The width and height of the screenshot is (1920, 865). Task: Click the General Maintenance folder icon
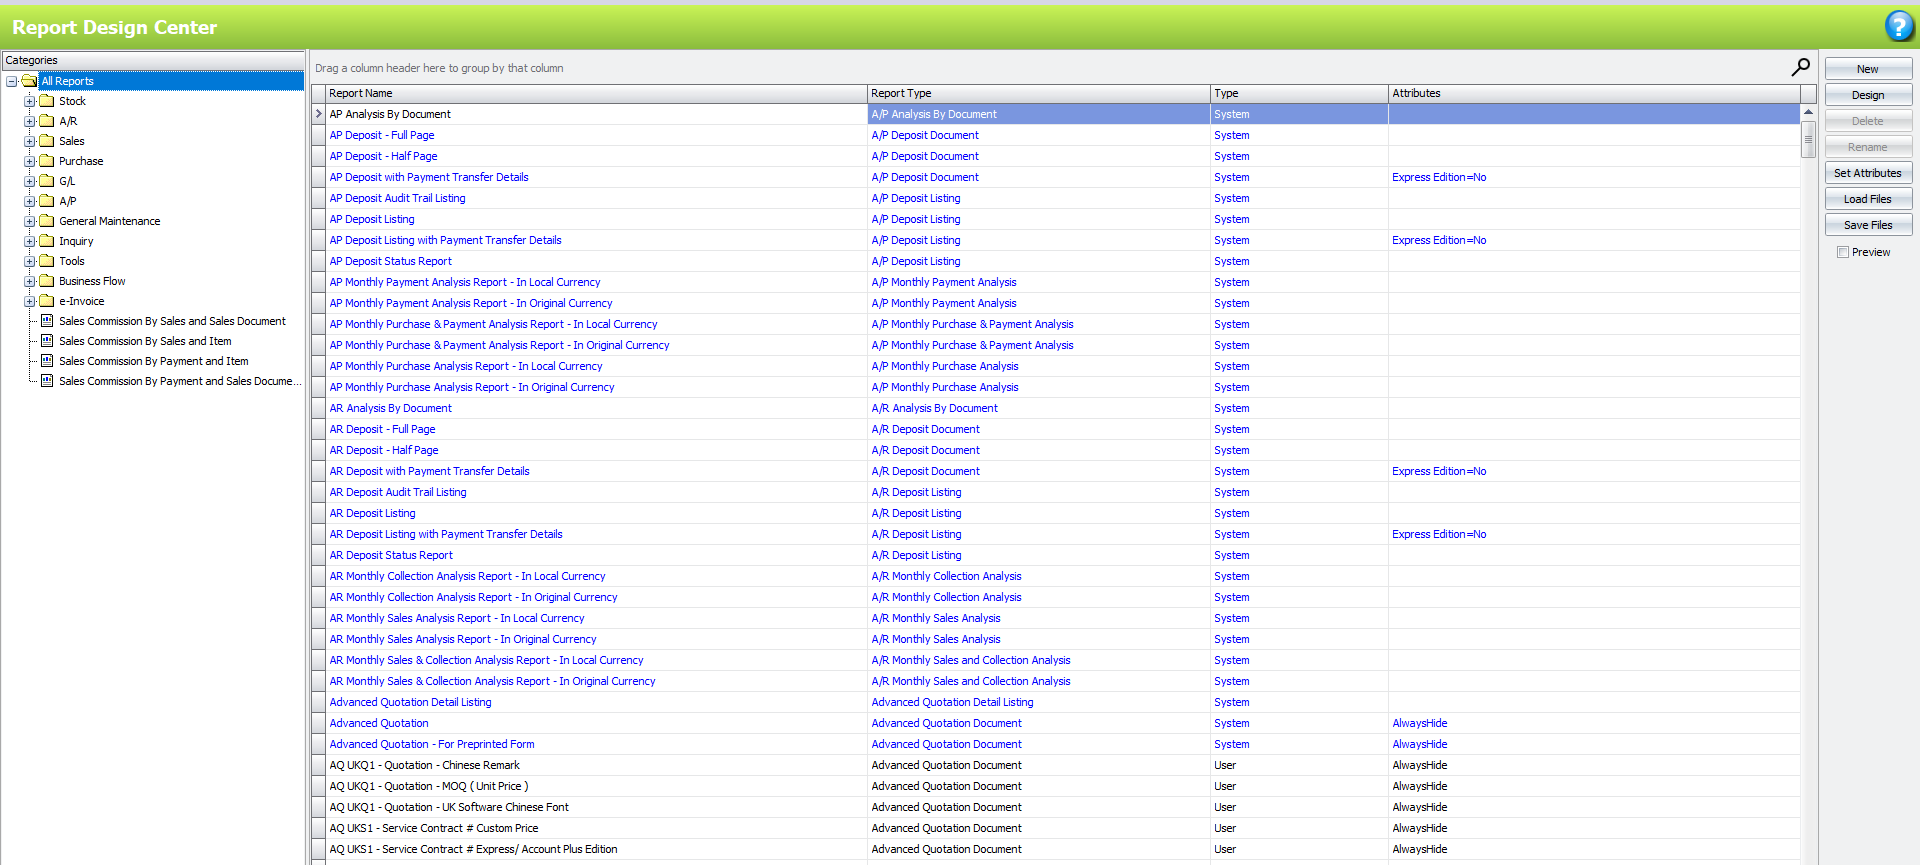click(46, 221)
